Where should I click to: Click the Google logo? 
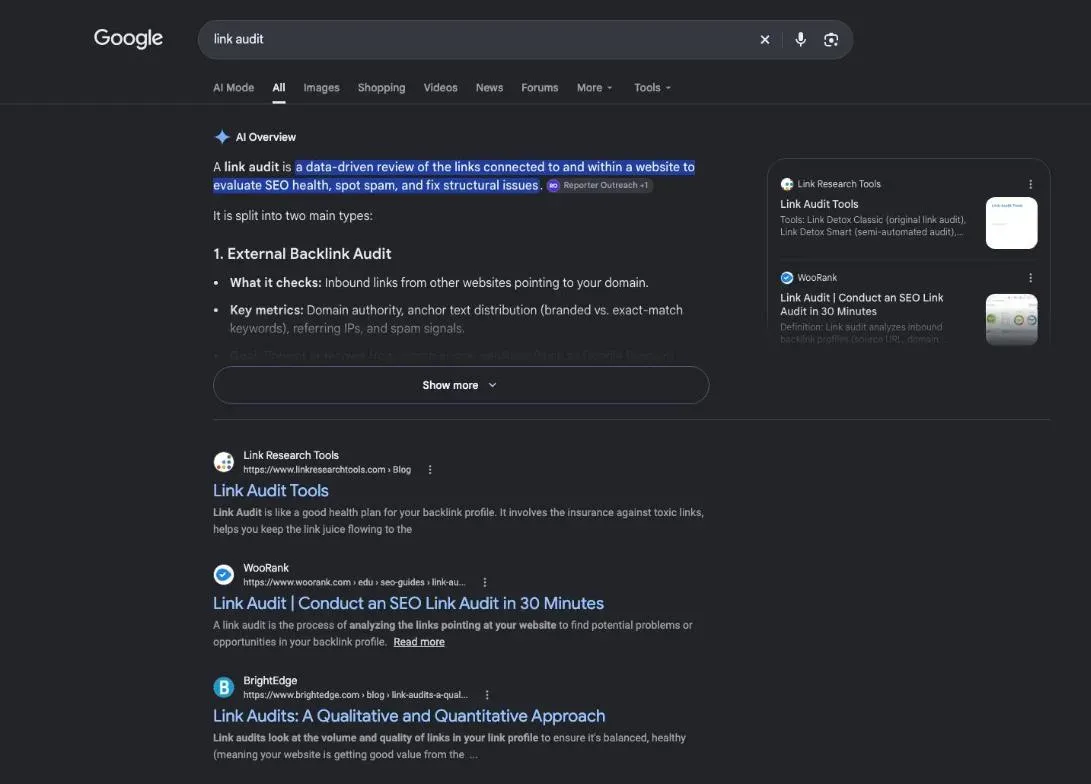click(128, 38)
